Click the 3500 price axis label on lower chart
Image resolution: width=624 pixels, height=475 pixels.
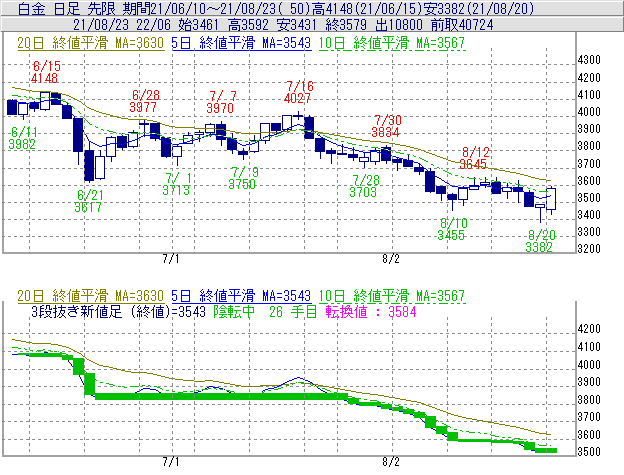pyautogui.click(x=589, y=452)
